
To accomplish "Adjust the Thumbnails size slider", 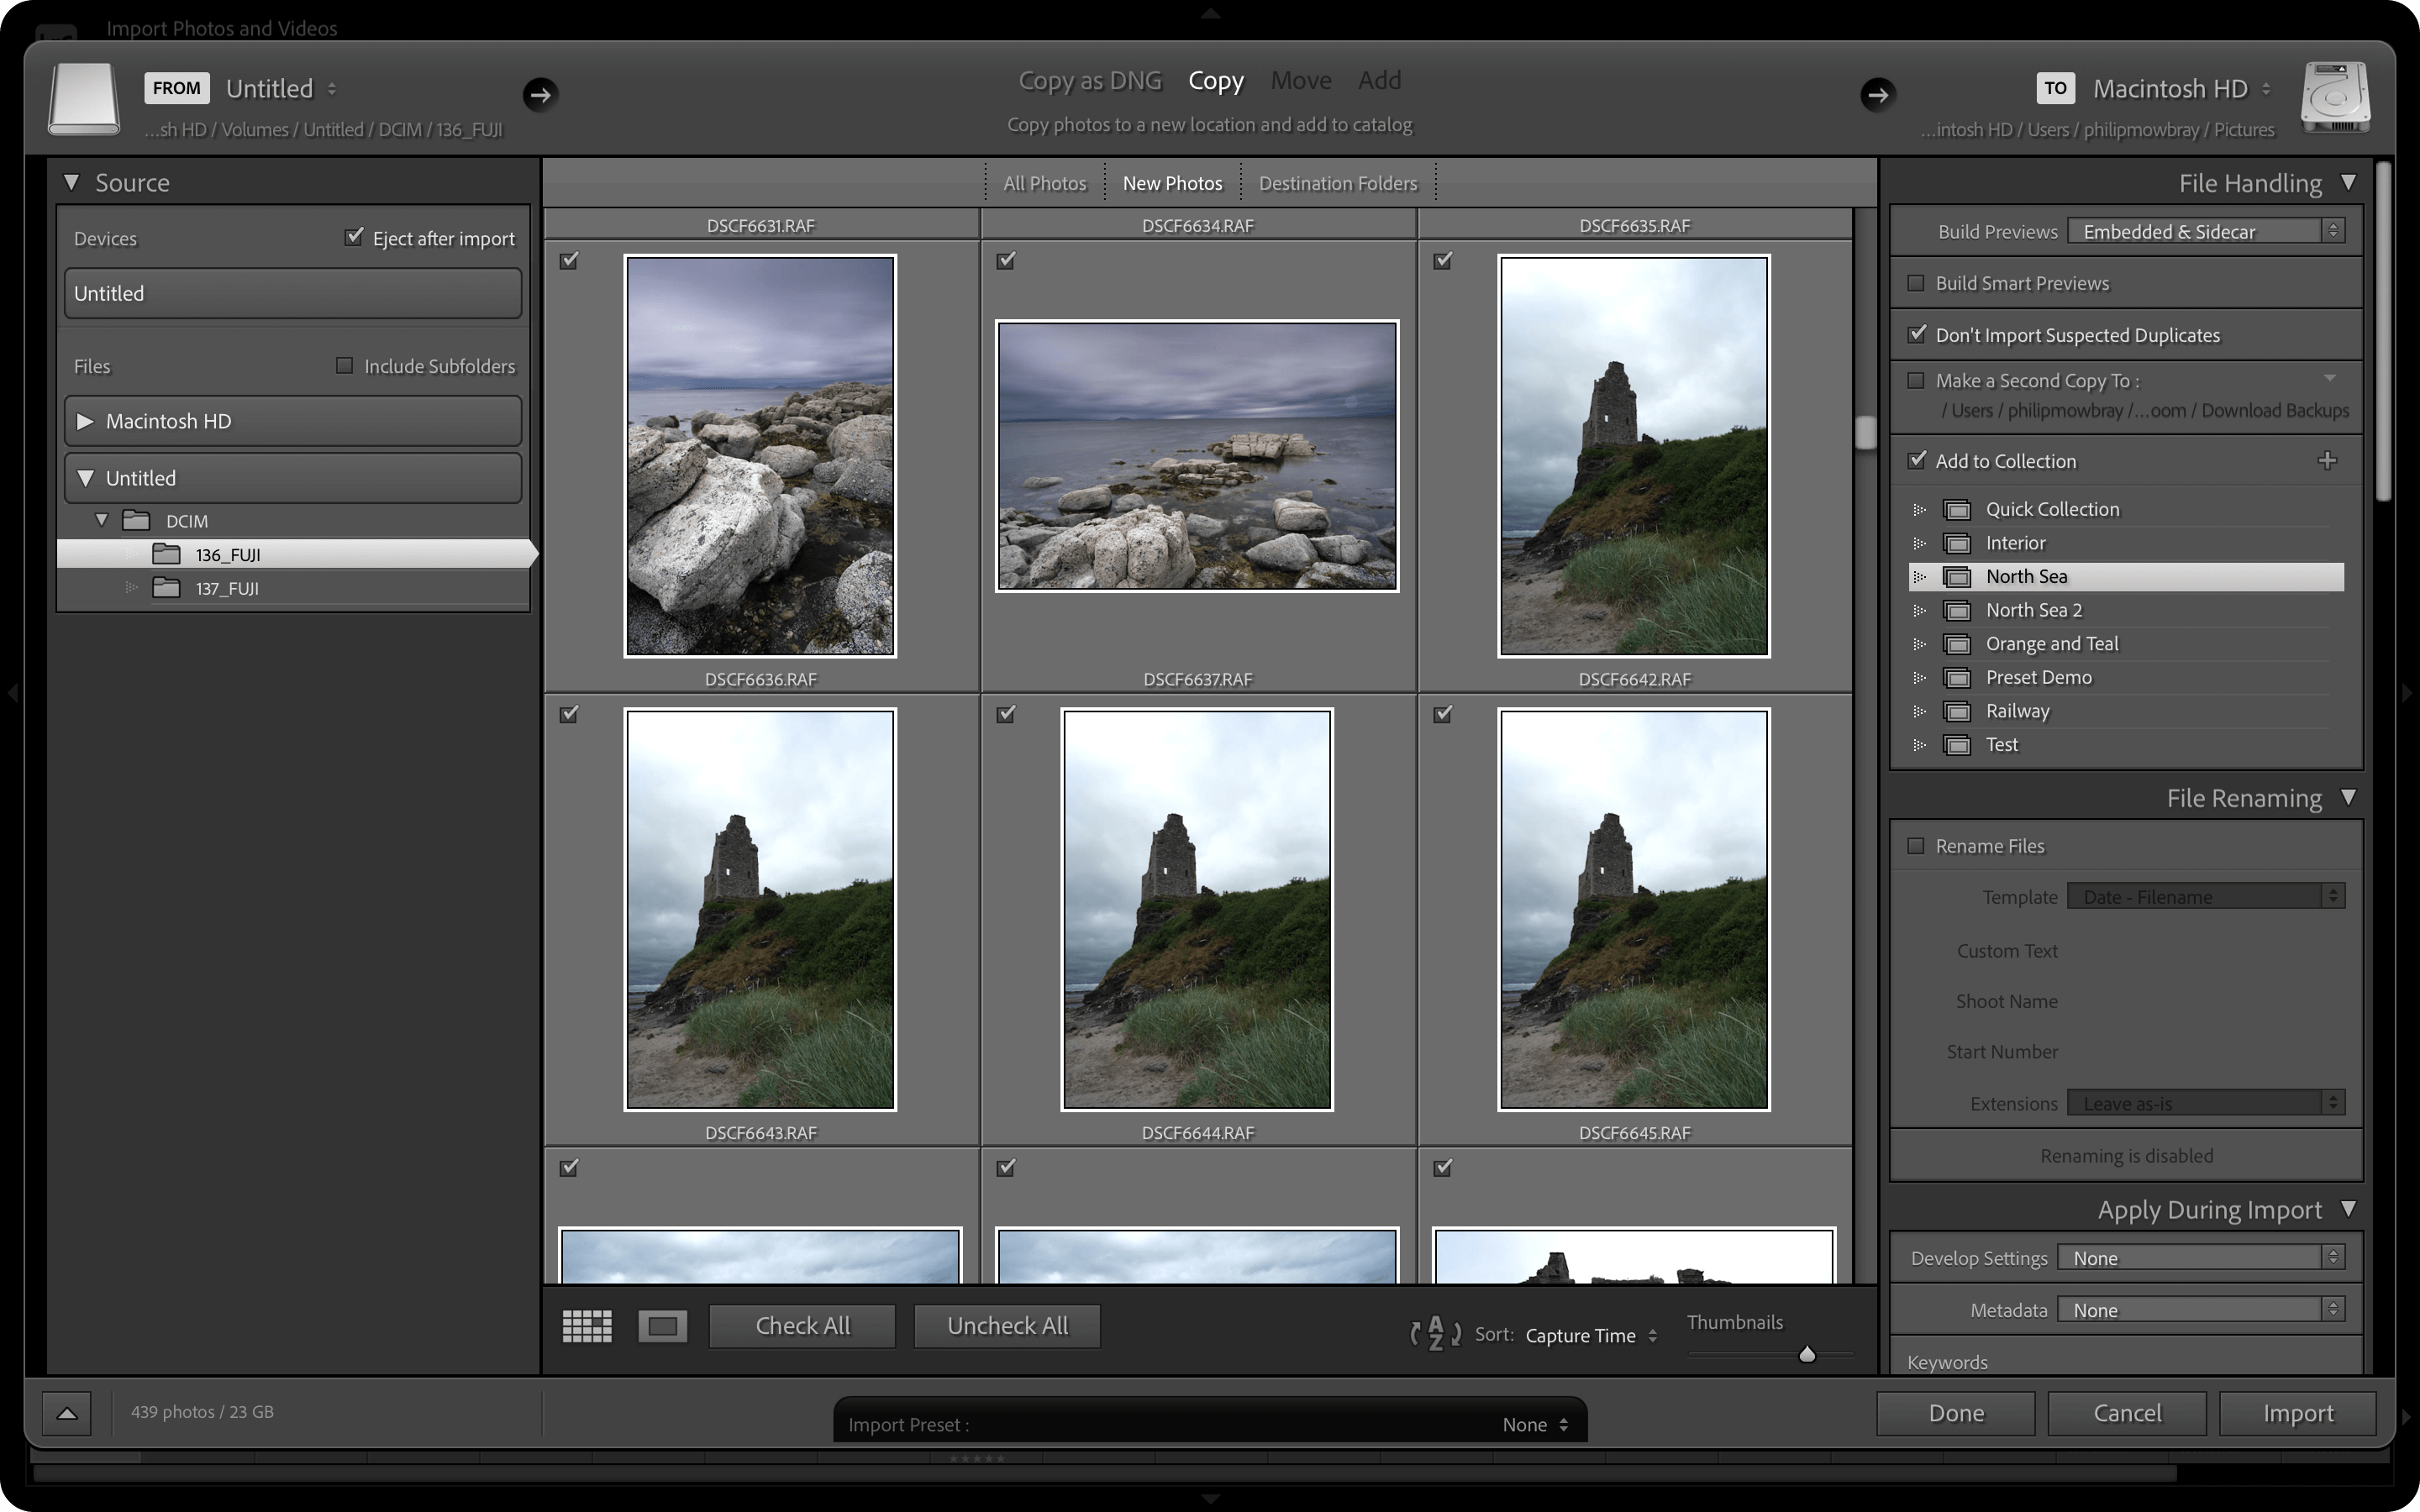I will pos(1807,1354).
